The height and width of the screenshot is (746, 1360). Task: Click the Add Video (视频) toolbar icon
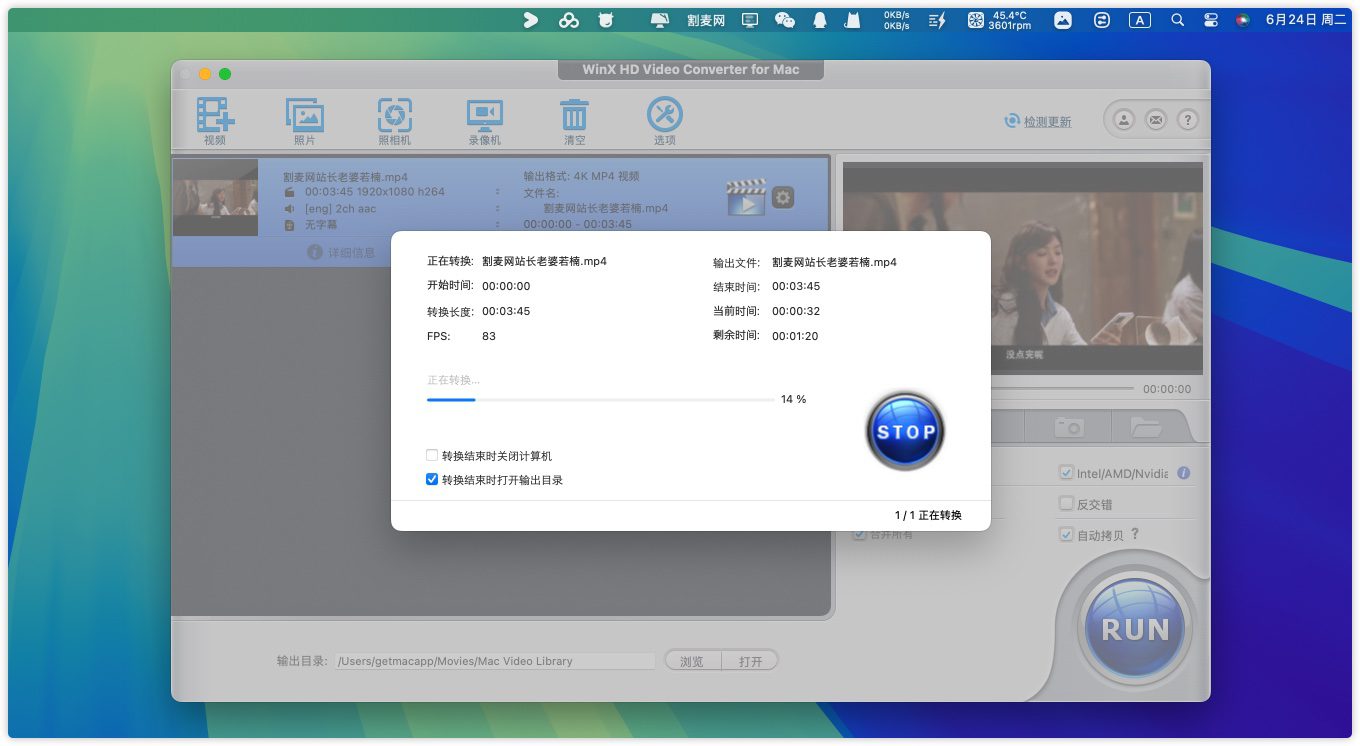215,117
